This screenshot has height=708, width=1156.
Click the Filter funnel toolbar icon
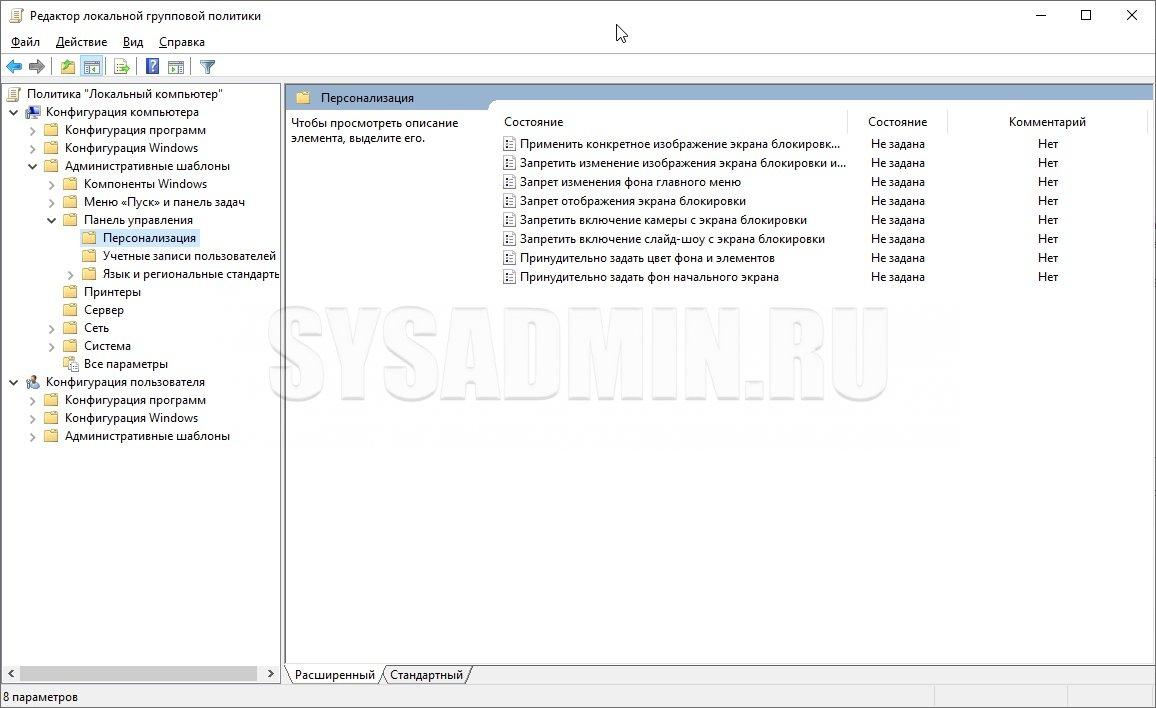(207, 67)
